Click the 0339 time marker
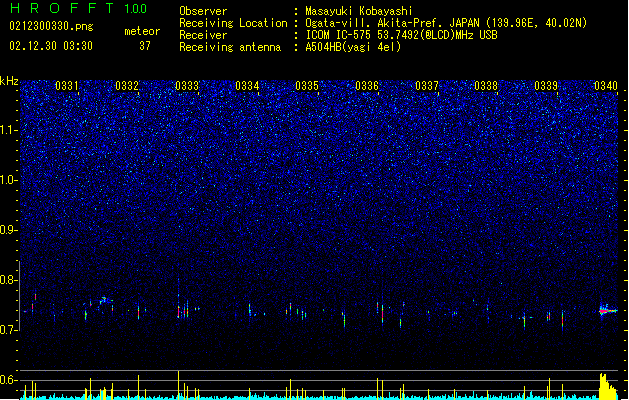Image resolution: width=629 pixels, height=400 pixels. point(546,86)
